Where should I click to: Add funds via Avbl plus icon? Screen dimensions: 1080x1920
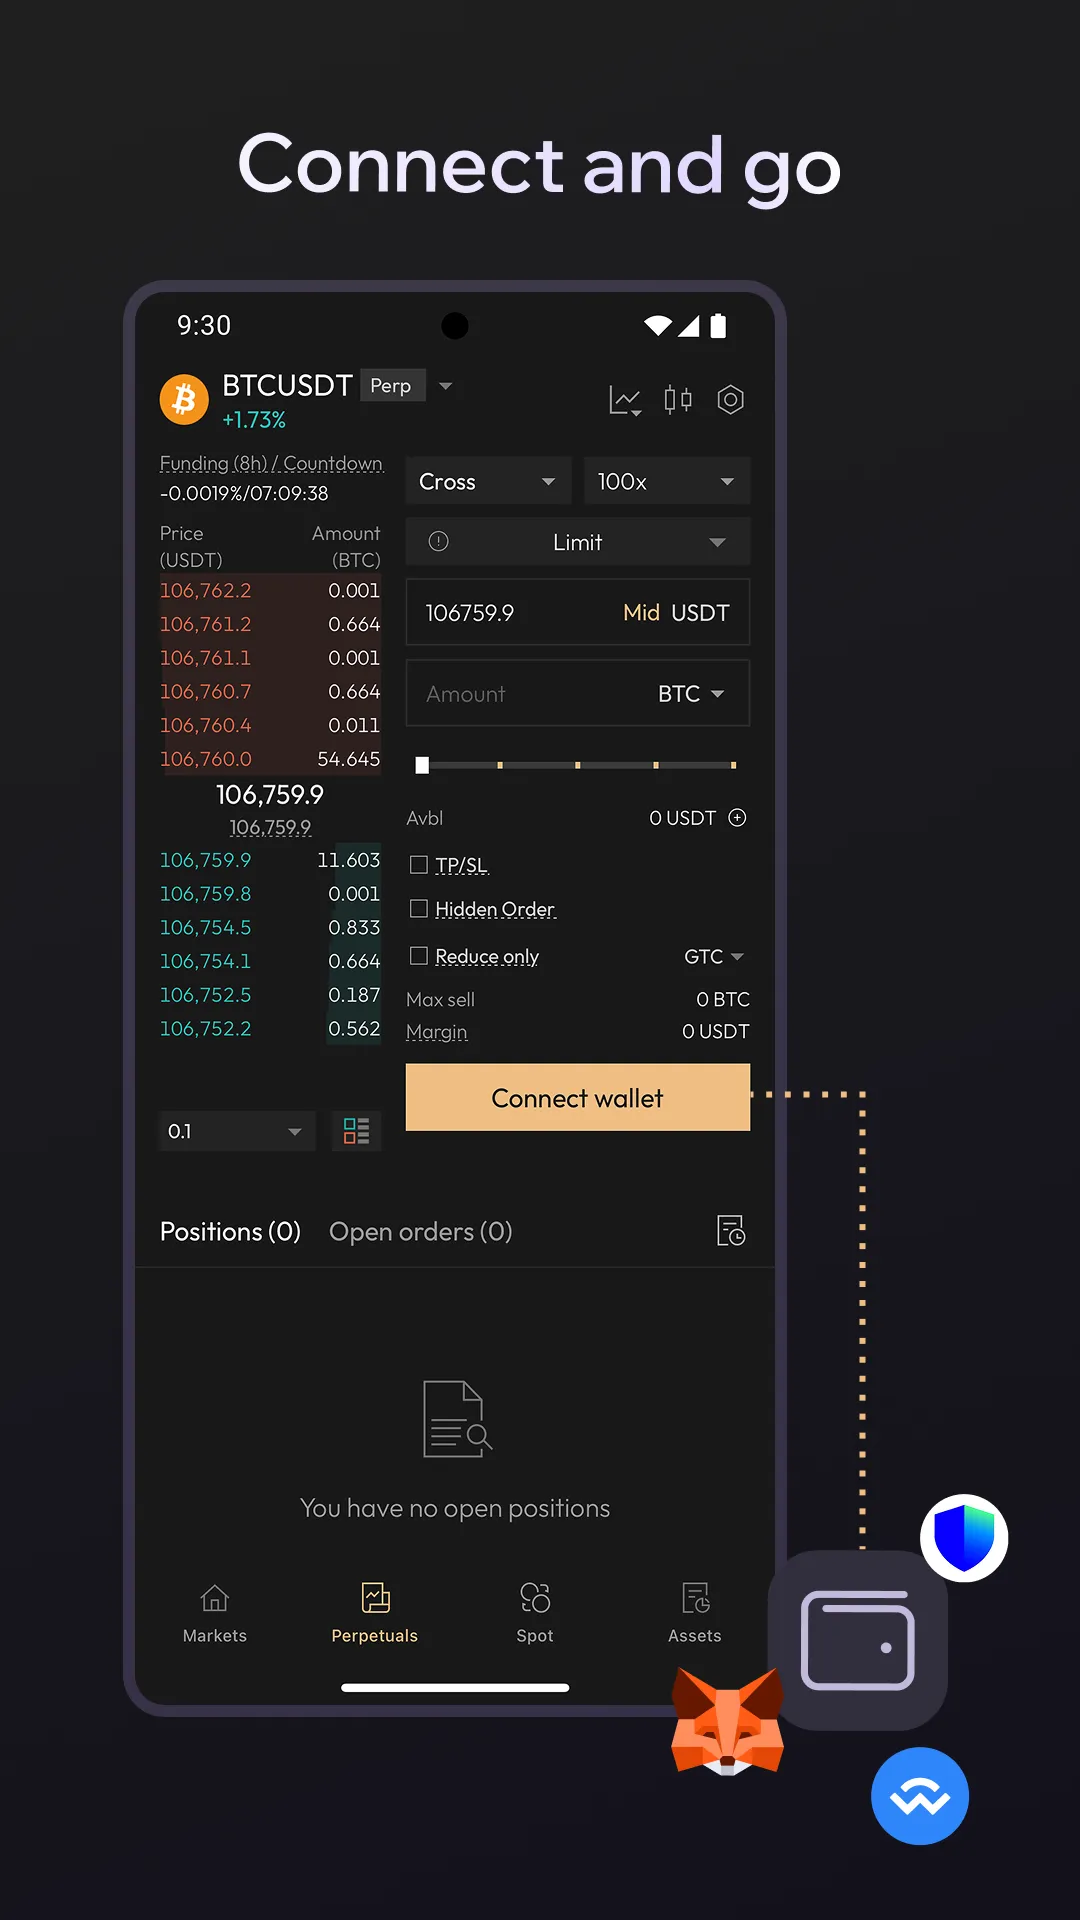click(x=737, y=818)
